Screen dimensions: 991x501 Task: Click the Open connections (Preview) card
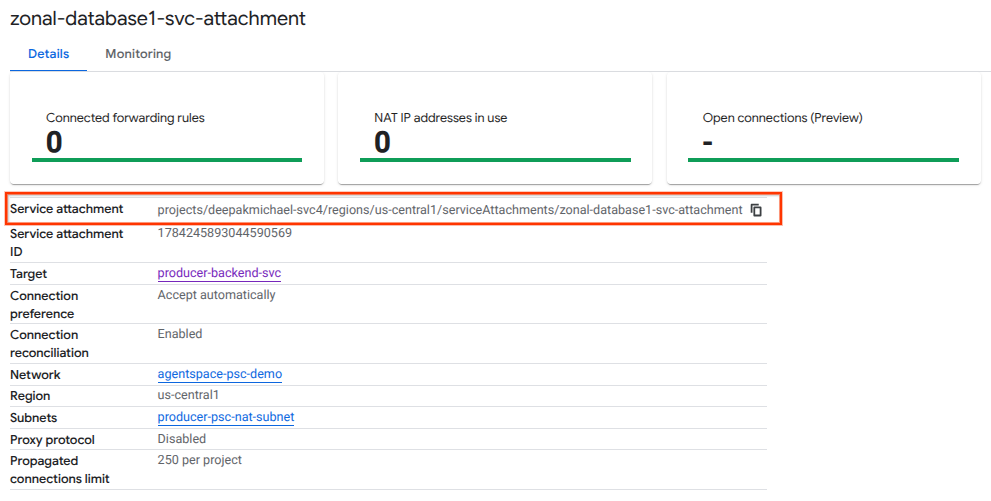point(823,128)
